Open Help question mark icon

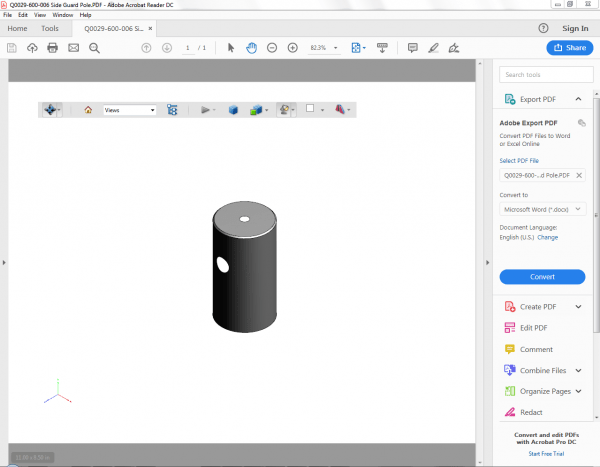click(x=543, y=28)
